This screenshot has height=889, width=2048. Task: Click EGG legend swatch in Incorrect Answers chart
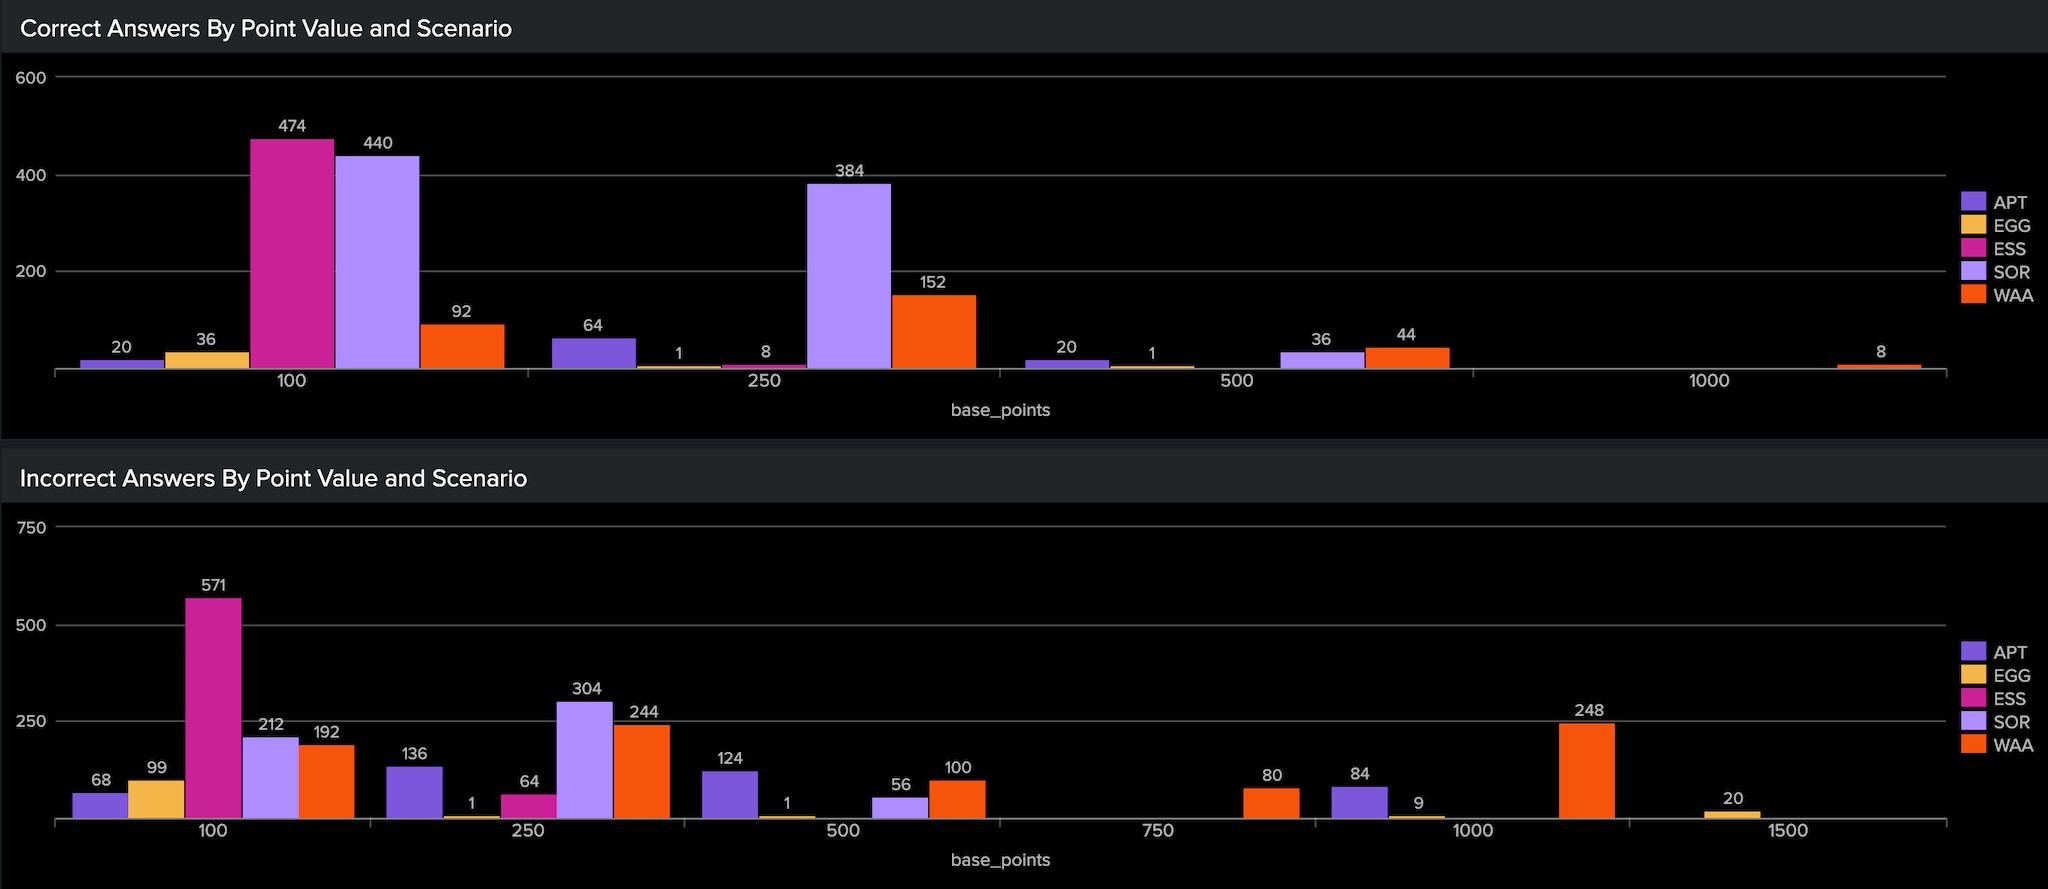pyautogui.click(x=1973, y=675)
